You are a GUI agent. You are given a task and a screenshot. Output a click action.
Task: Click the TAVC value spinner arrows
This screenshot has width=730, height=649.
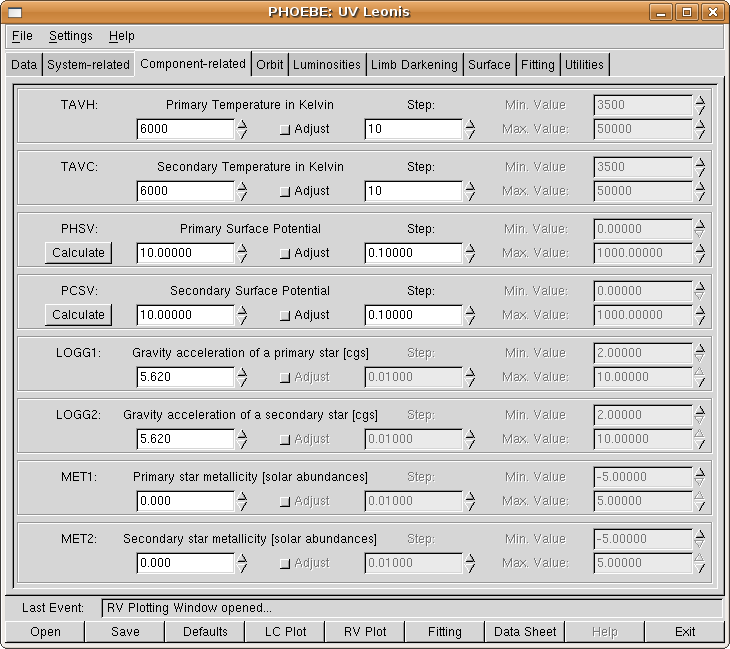pyautogui.click(x=242, y=191)
